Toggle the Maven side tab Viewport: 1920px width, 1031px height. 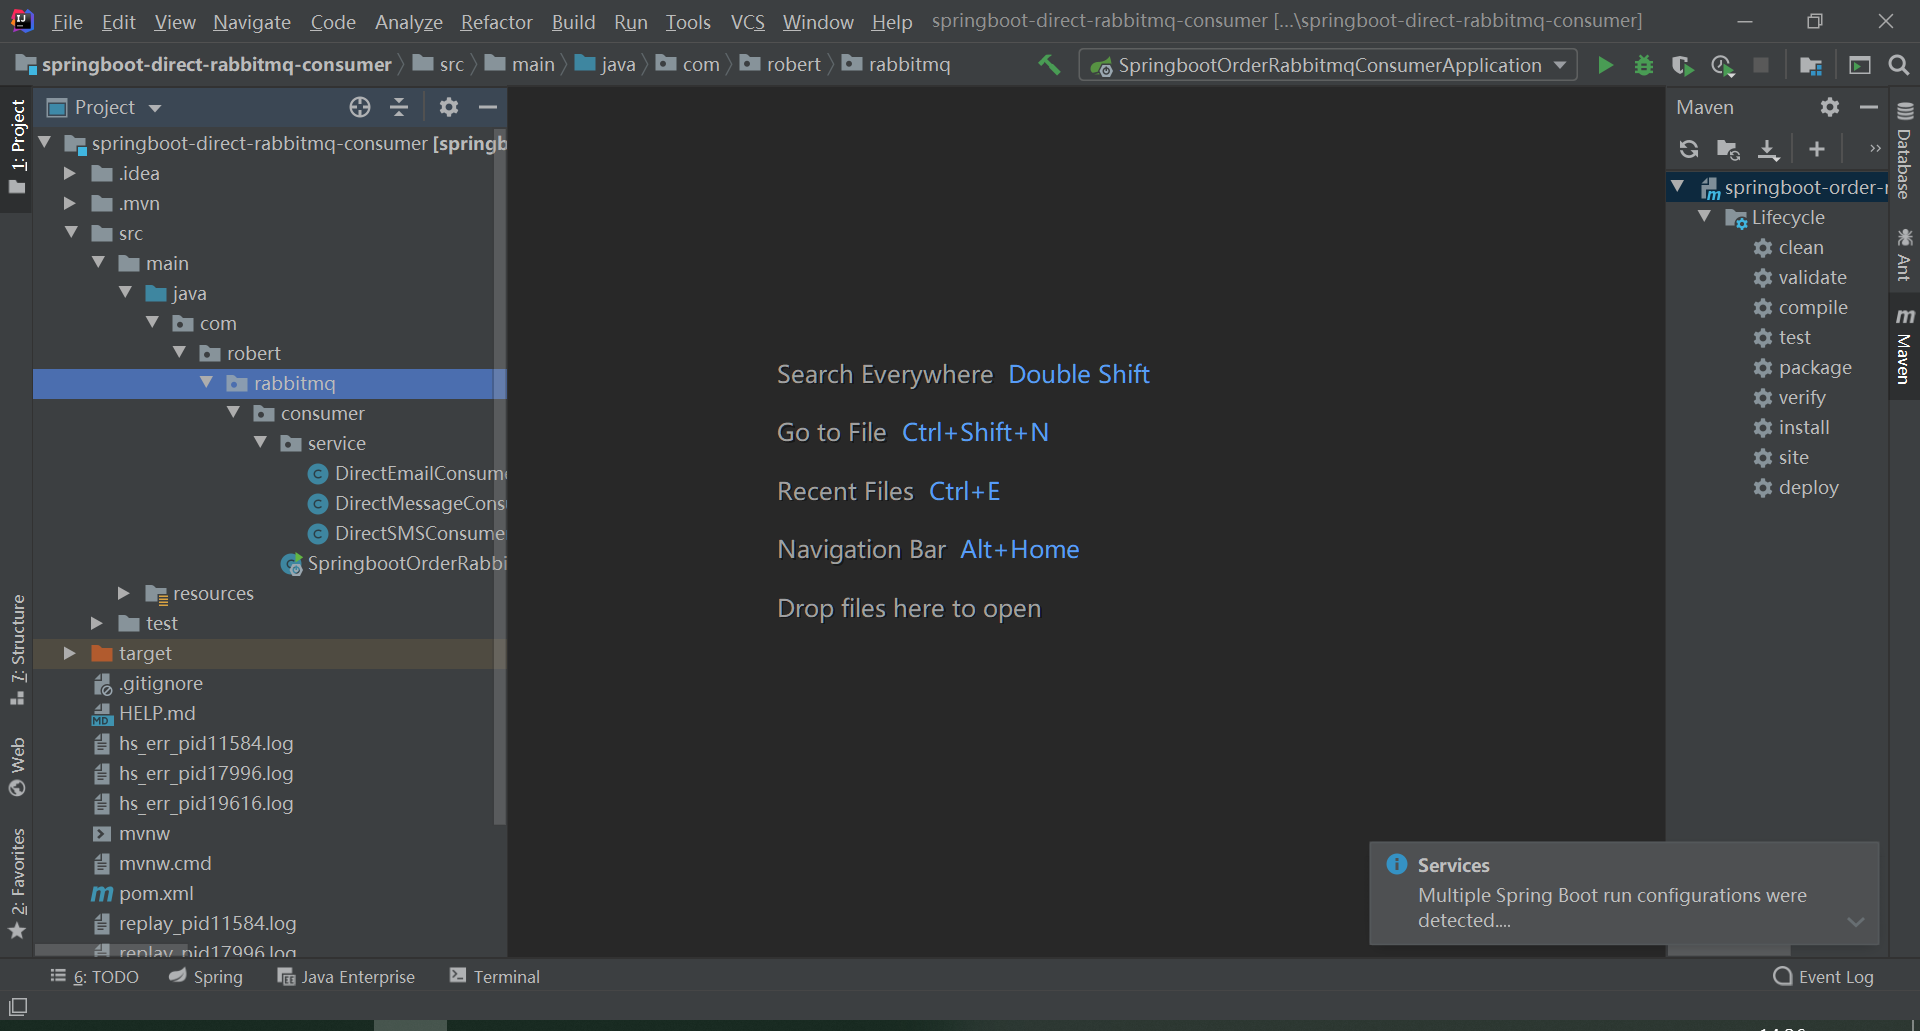coord(1904,345)
